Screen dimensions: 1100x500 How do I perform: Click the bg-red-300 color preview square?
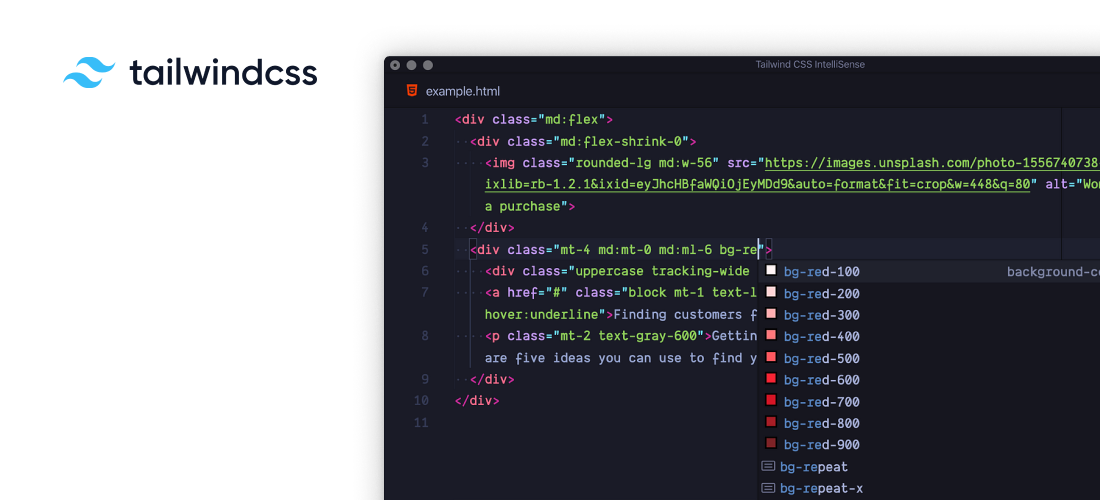pyautogui.click(x=771, y=313)
